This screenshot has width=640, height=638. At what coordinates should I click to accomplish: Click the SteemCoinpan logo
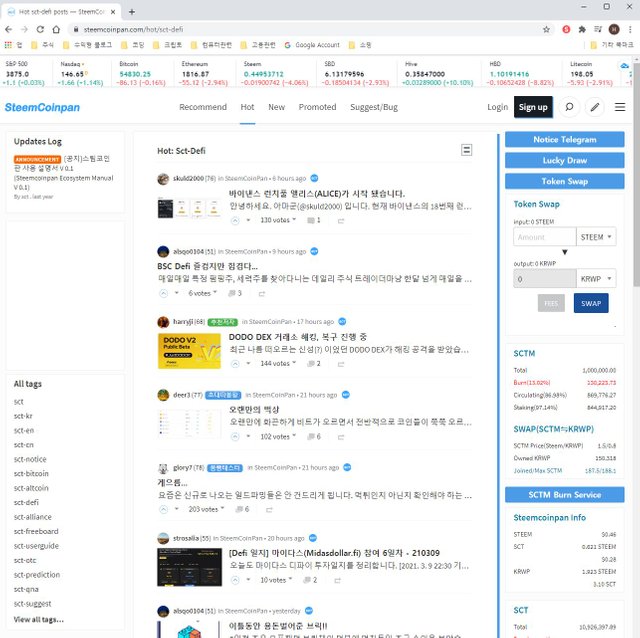coord(42,107)
